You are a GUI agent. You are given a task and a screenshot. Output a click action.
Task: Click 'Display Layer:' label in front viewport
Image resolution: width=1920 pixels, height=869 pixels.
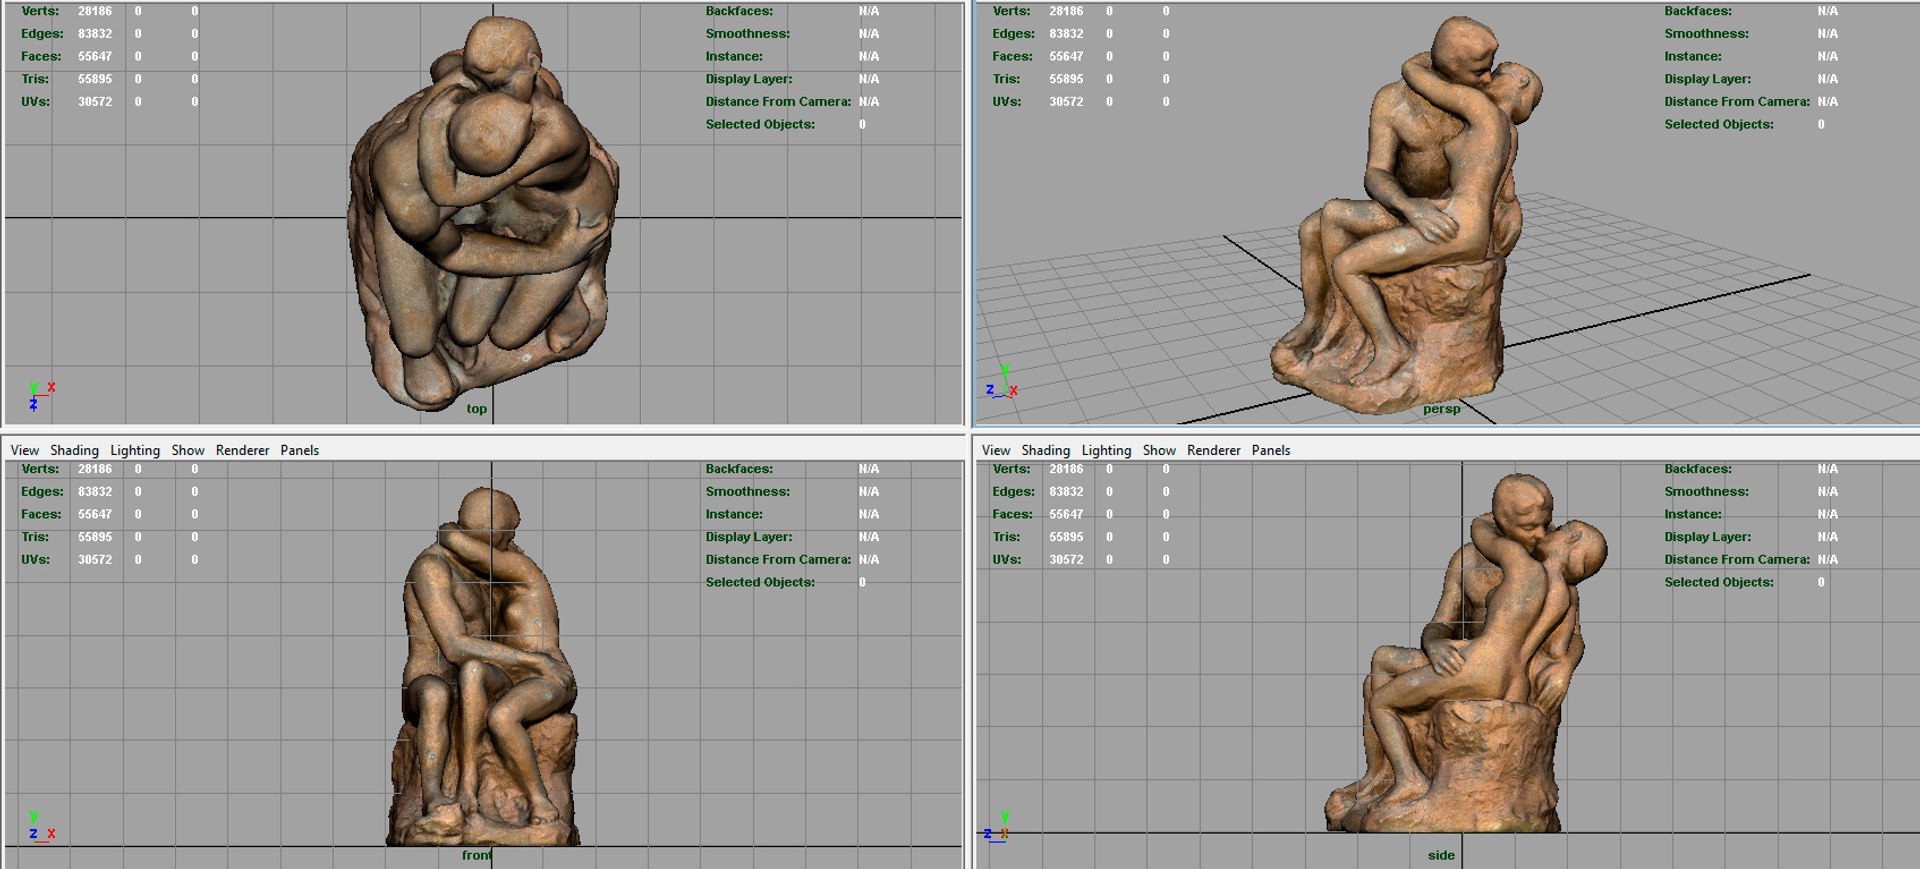click(748, 537)
